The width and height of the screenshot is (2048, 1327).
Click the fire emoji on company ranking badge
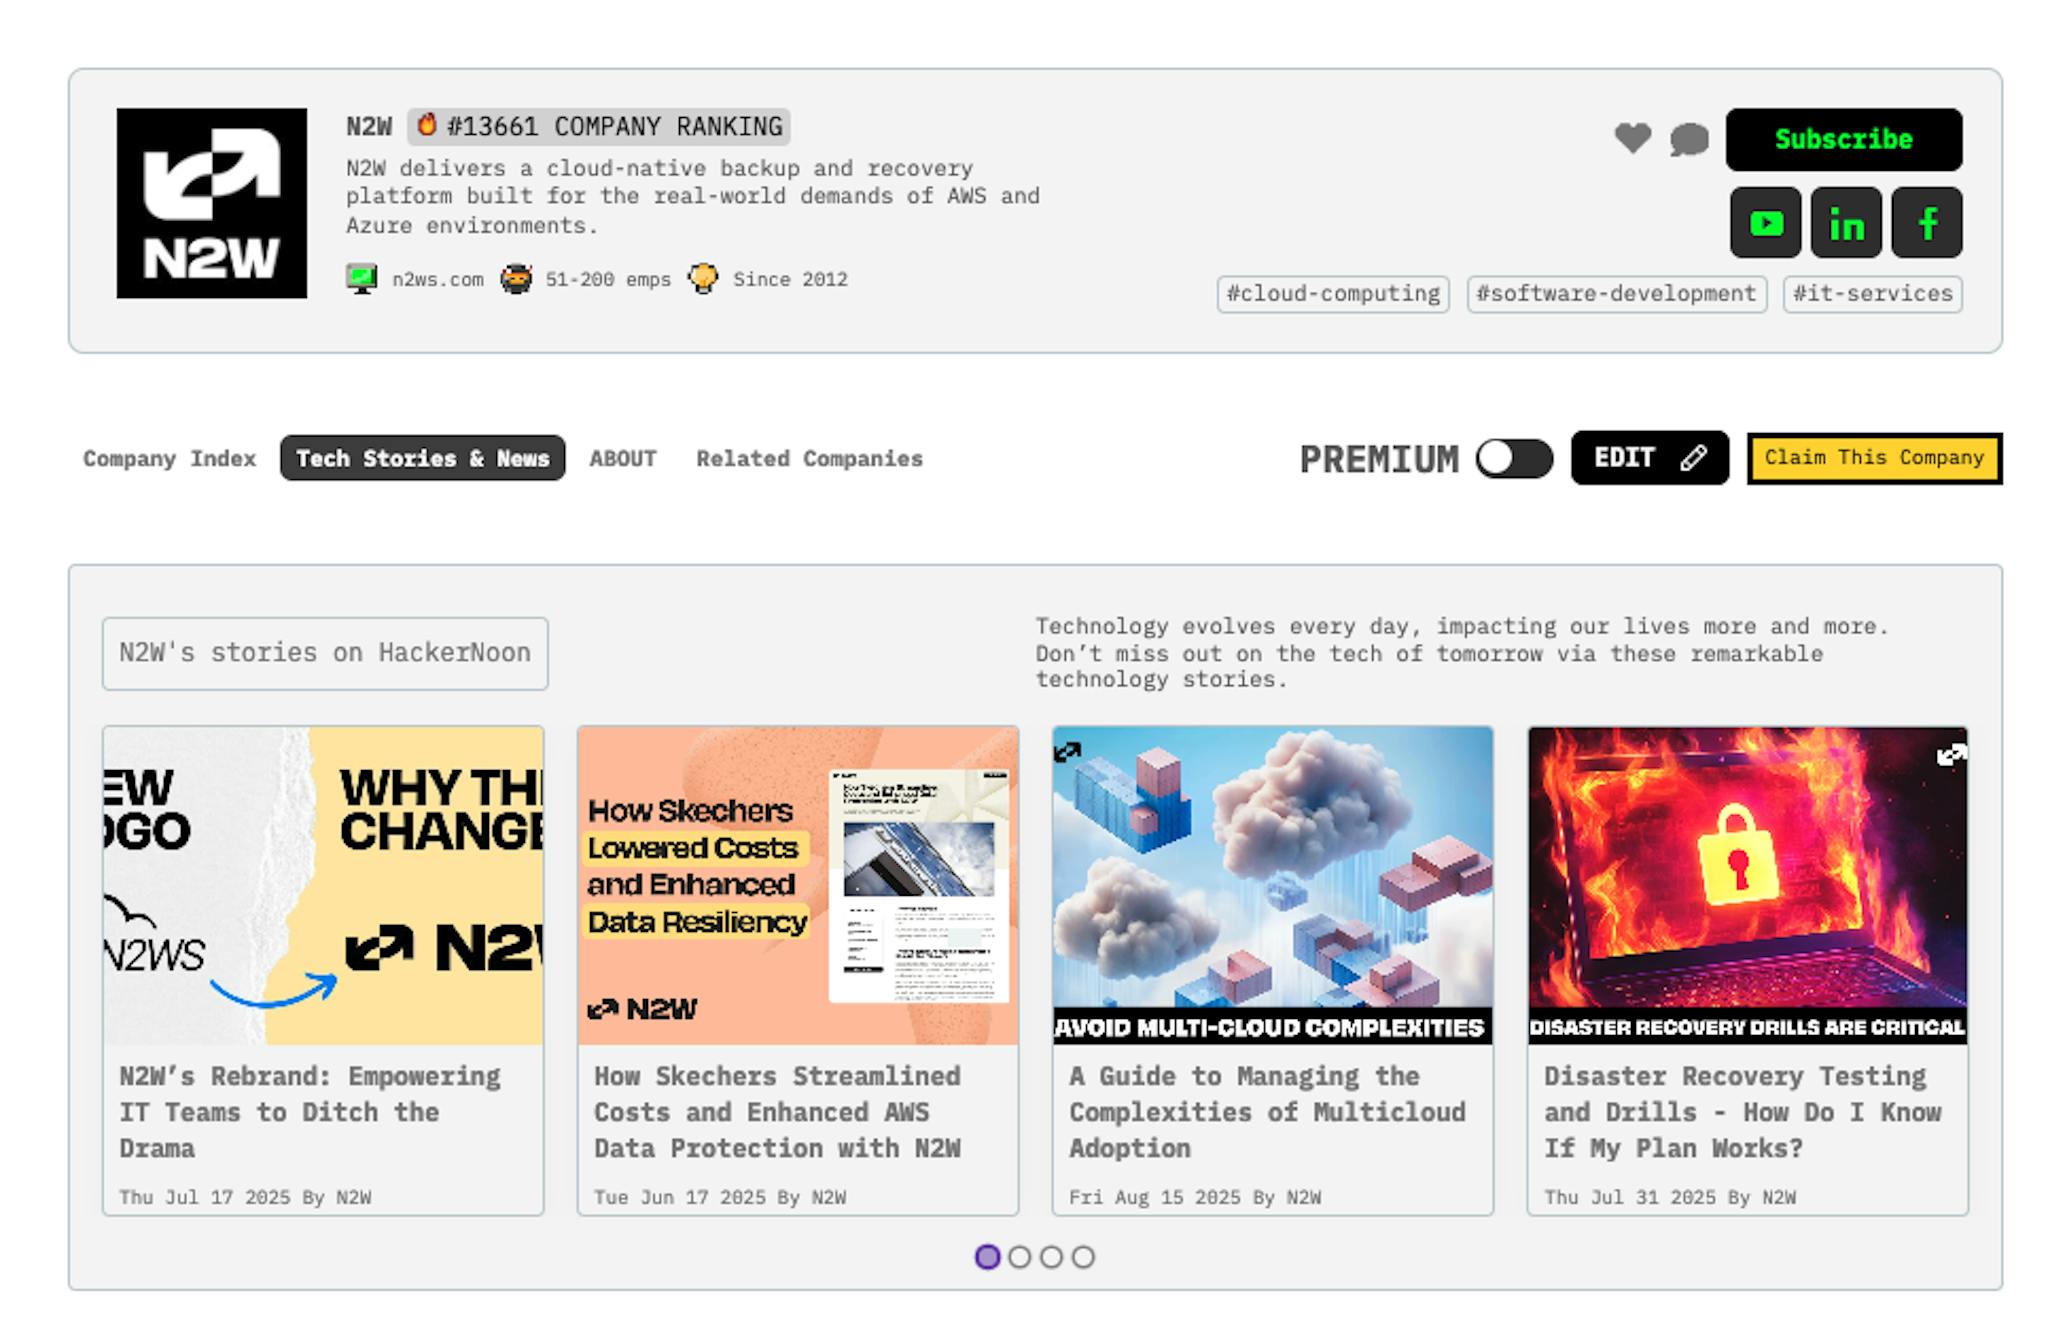point(428,125)
